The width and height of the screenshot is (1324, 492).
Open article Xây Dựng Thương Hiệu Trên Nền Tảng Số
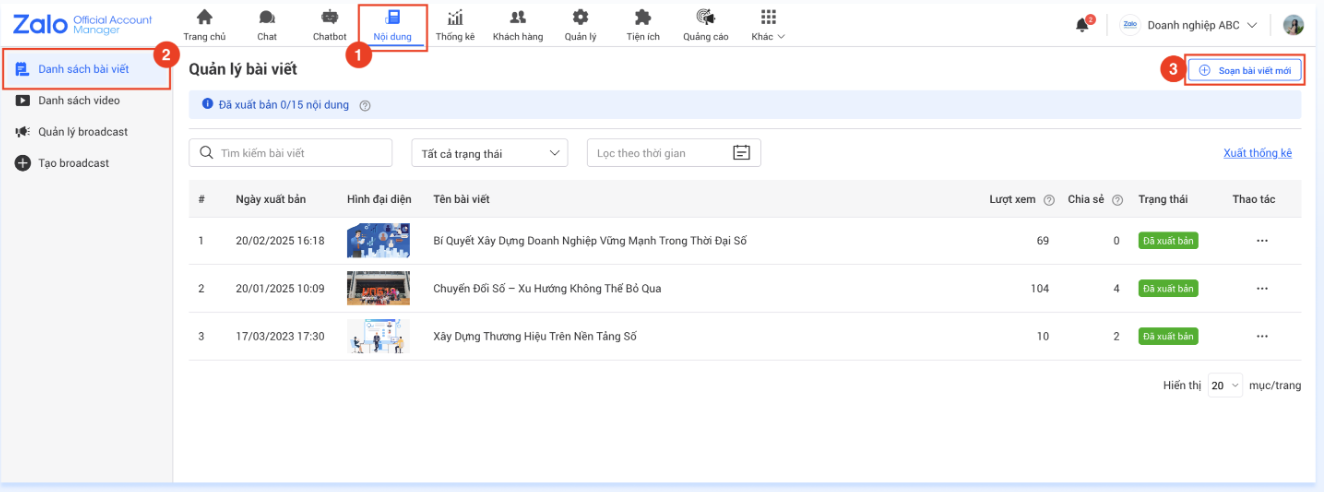535,336
